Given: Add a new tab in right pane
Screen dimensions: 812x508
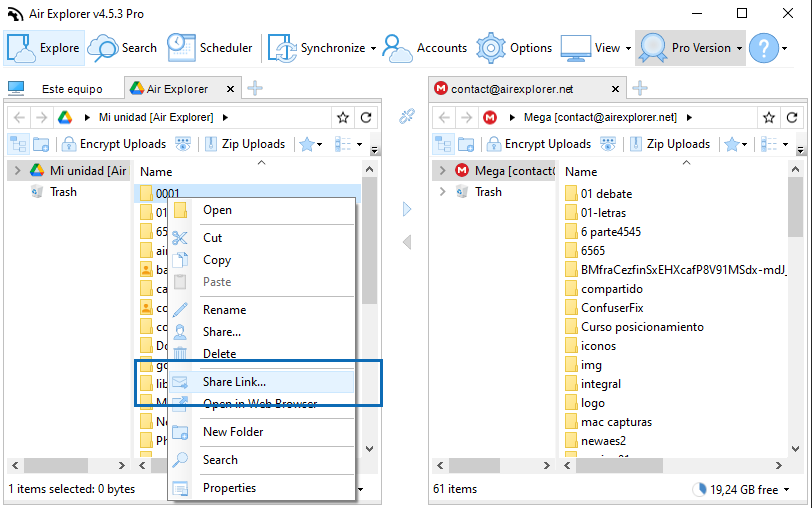Looking at the screenshot, I should (640, 88).
